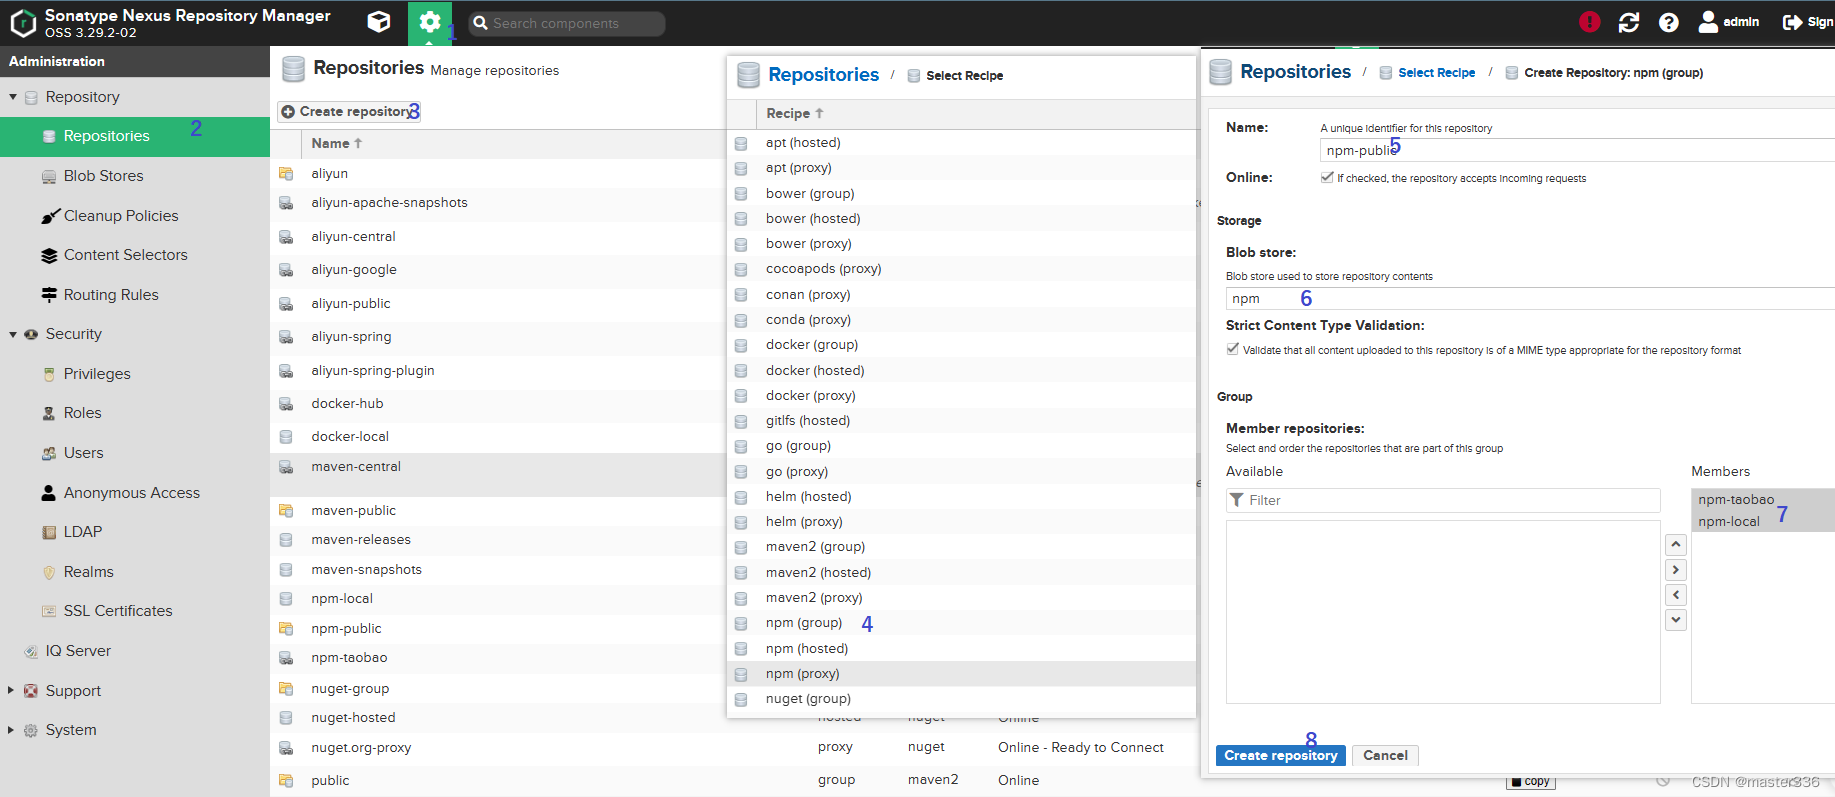Open the aliyun-spring-plugin repository row
1835x797 pixels.
[372, 371]
